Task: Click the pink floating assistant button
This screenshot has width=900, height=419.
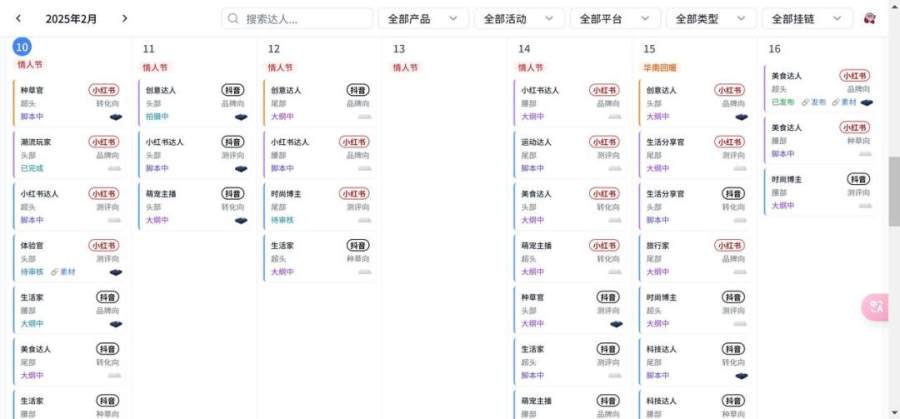Action: click(877, 307)
